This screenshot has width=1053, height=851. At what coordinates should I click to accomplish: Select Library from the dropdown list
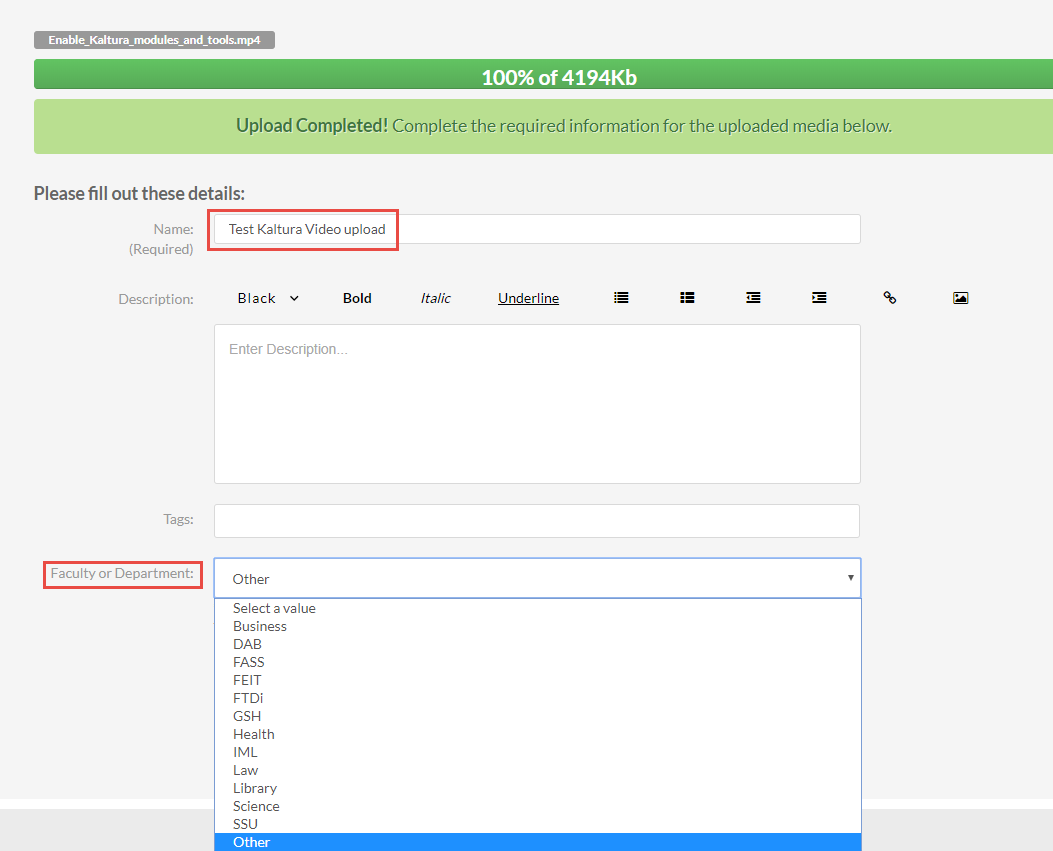(x=255, y=788)
